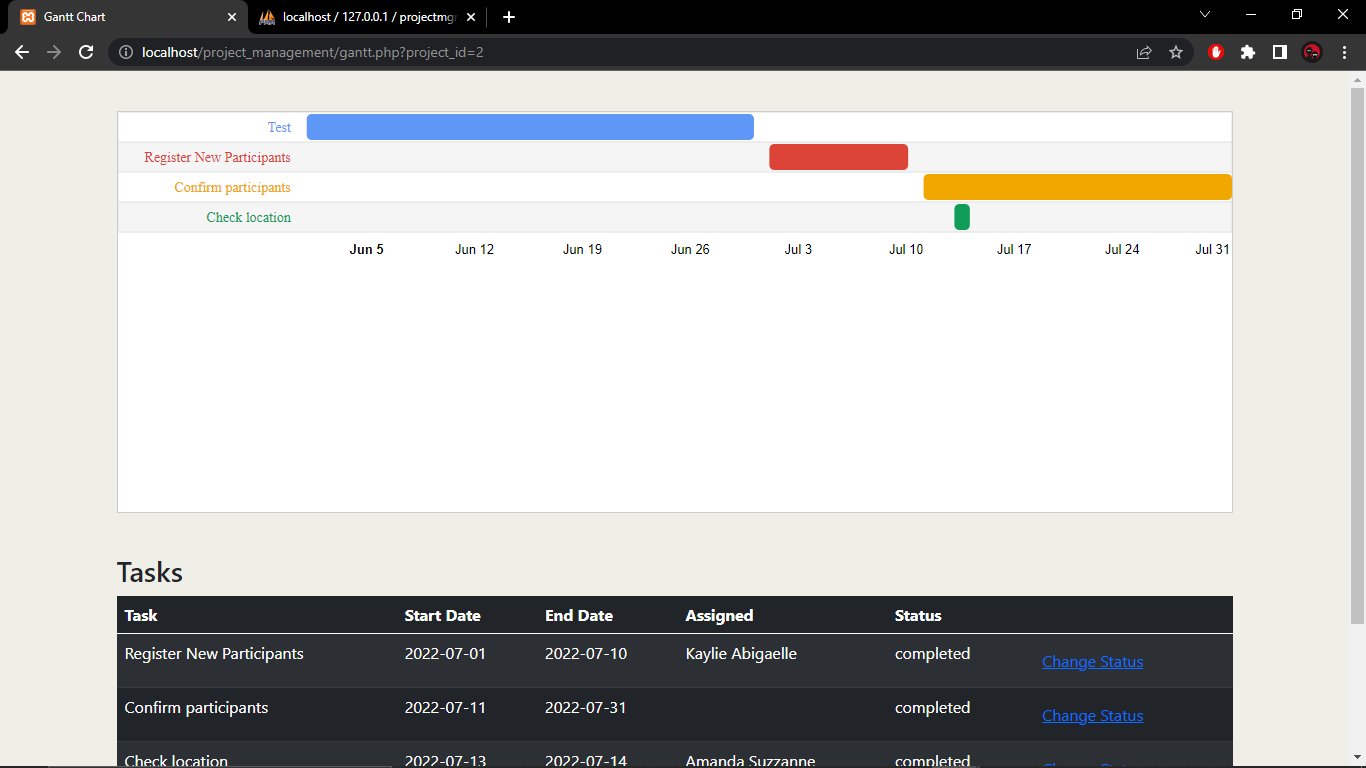
Task: Open the tab search chevron dropdown
Action: 1205,15
